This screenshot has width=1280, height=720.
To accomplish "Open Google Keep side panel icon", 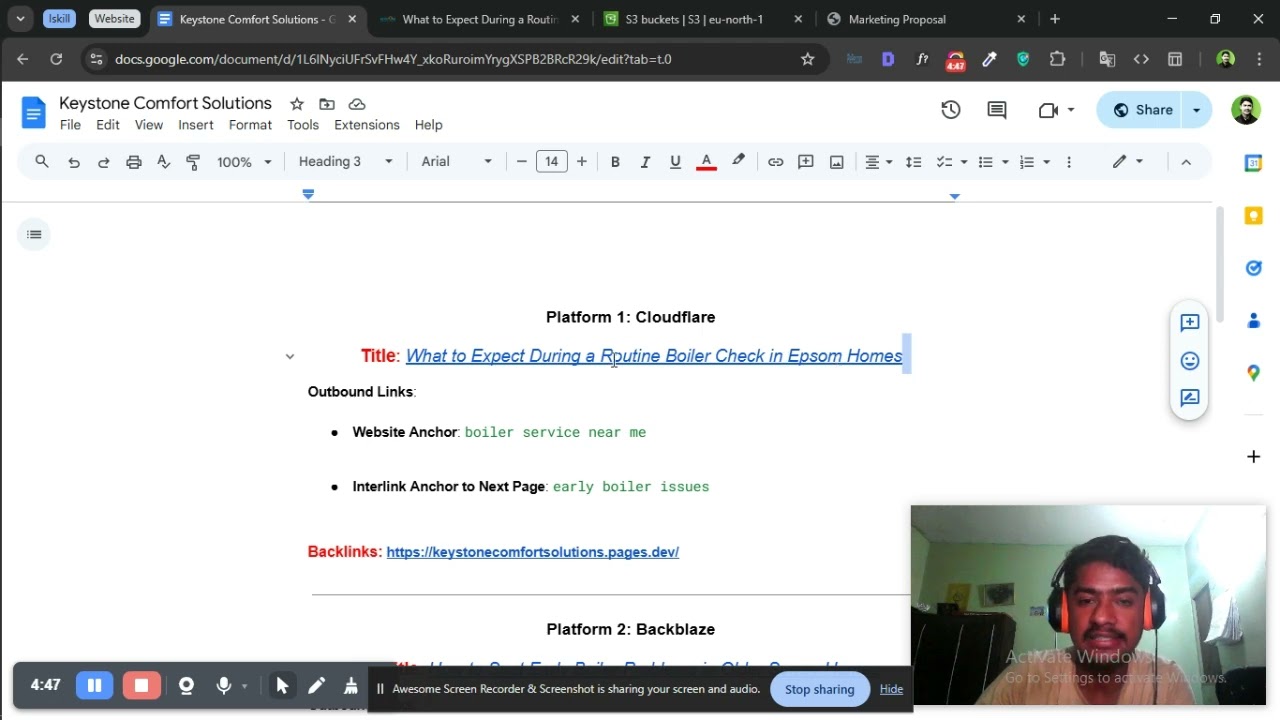I will point(1253,215).
